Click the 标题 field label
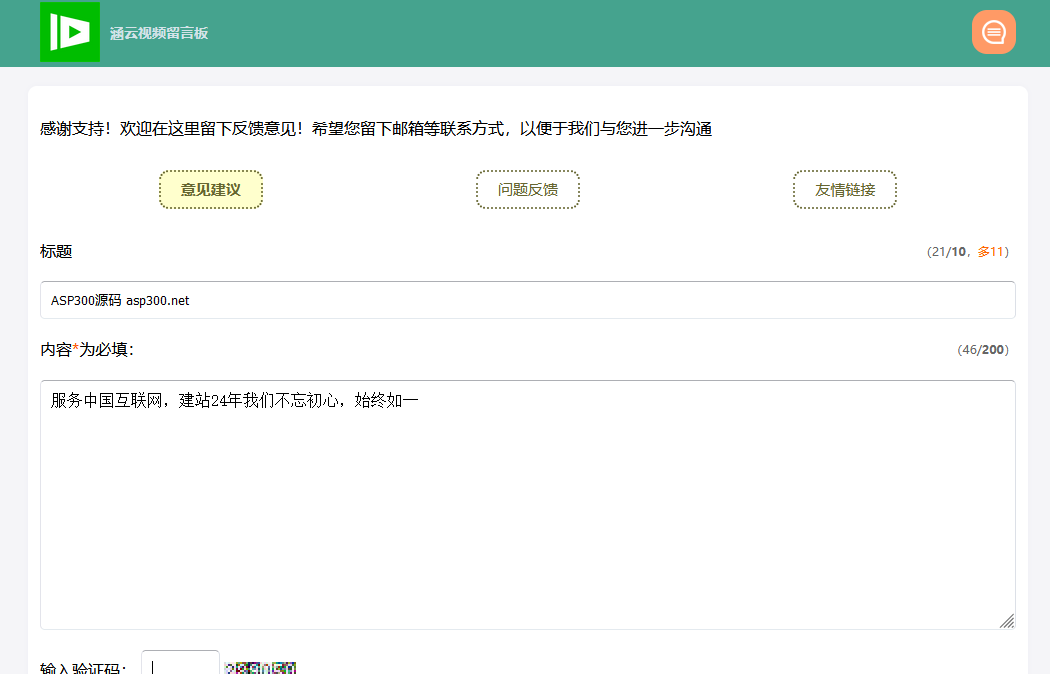1050x674 pixels. click(56, 252)
